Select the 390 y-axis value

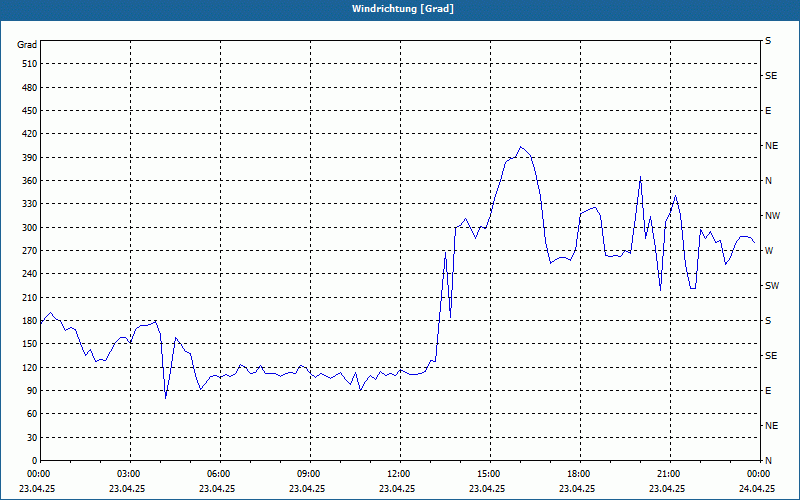click(30, 157)
